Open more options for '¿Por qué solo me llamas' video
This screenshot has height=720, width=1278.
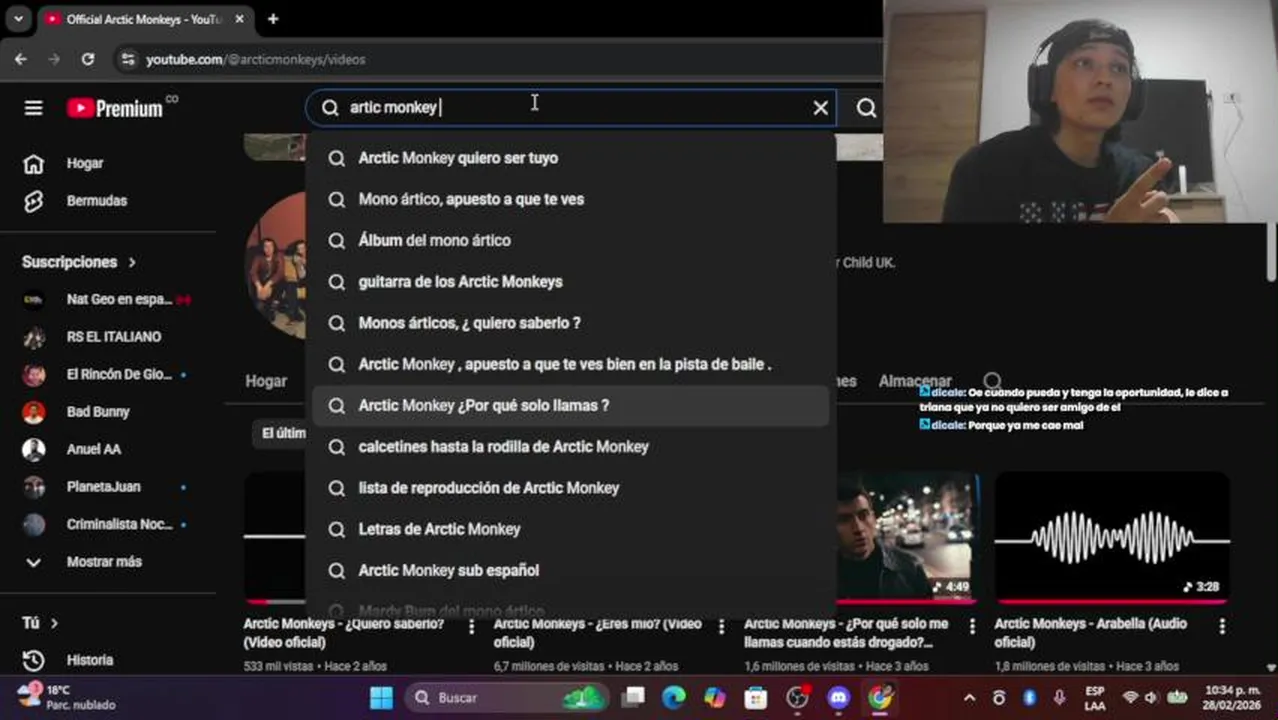click(x=972, y=627)
